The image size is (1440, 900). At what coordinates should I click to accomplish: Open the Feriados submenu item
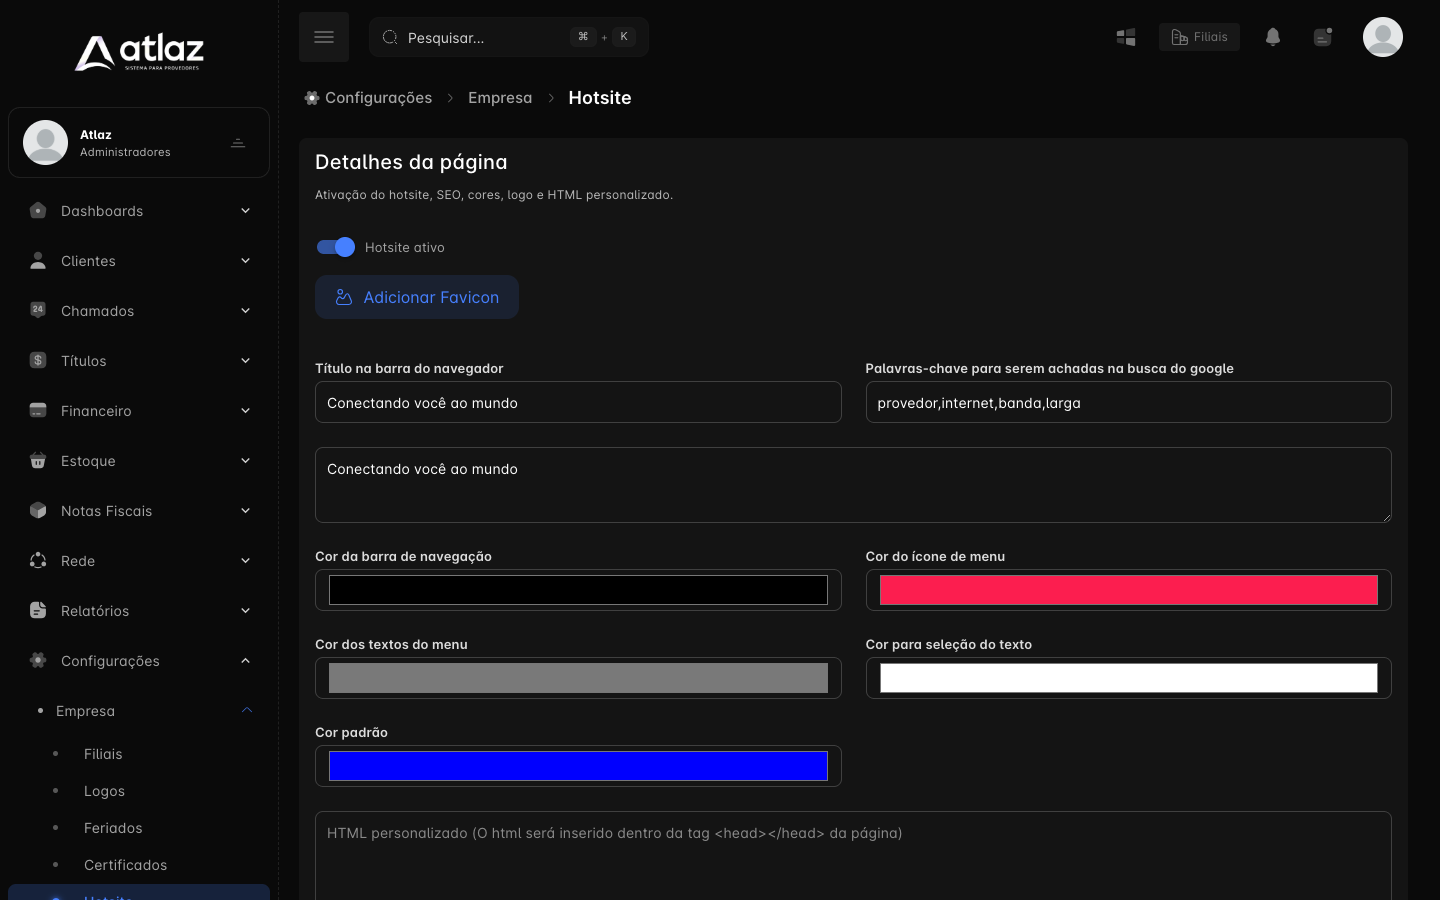click(x=113, y=828)
